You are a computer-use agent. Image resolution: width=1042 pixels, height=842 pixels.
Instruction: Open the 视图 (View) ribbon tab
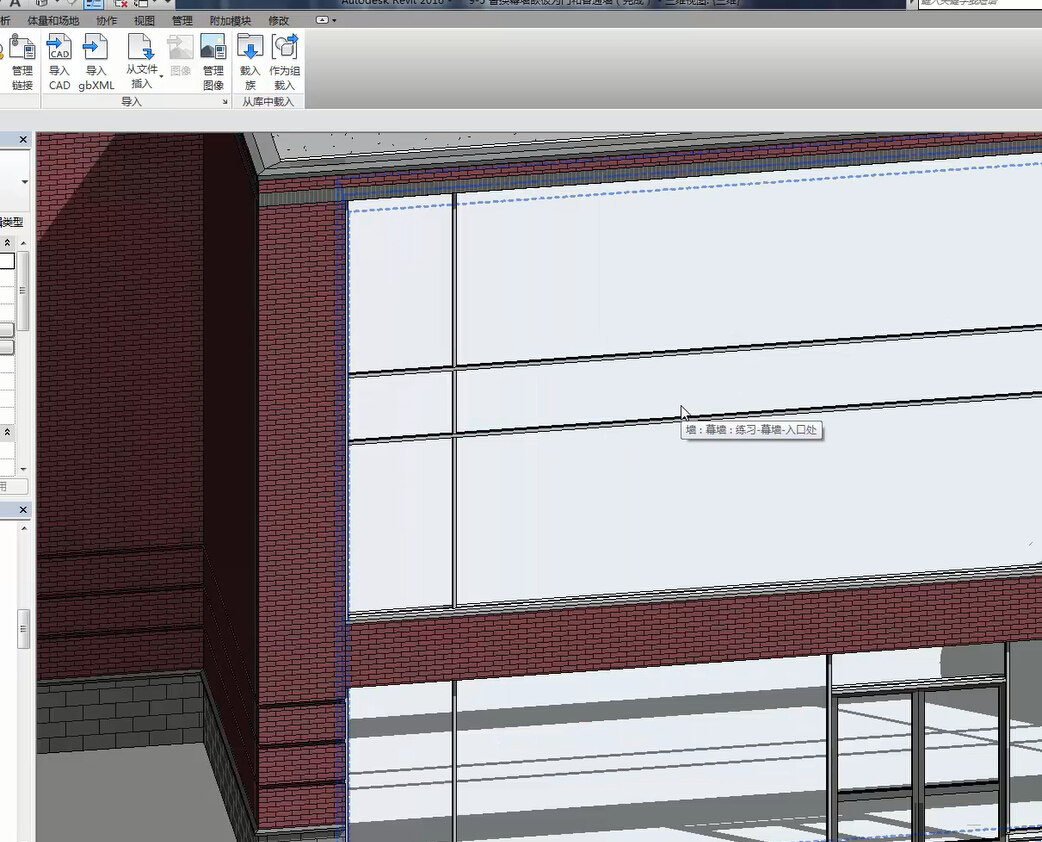coord(144,20)
